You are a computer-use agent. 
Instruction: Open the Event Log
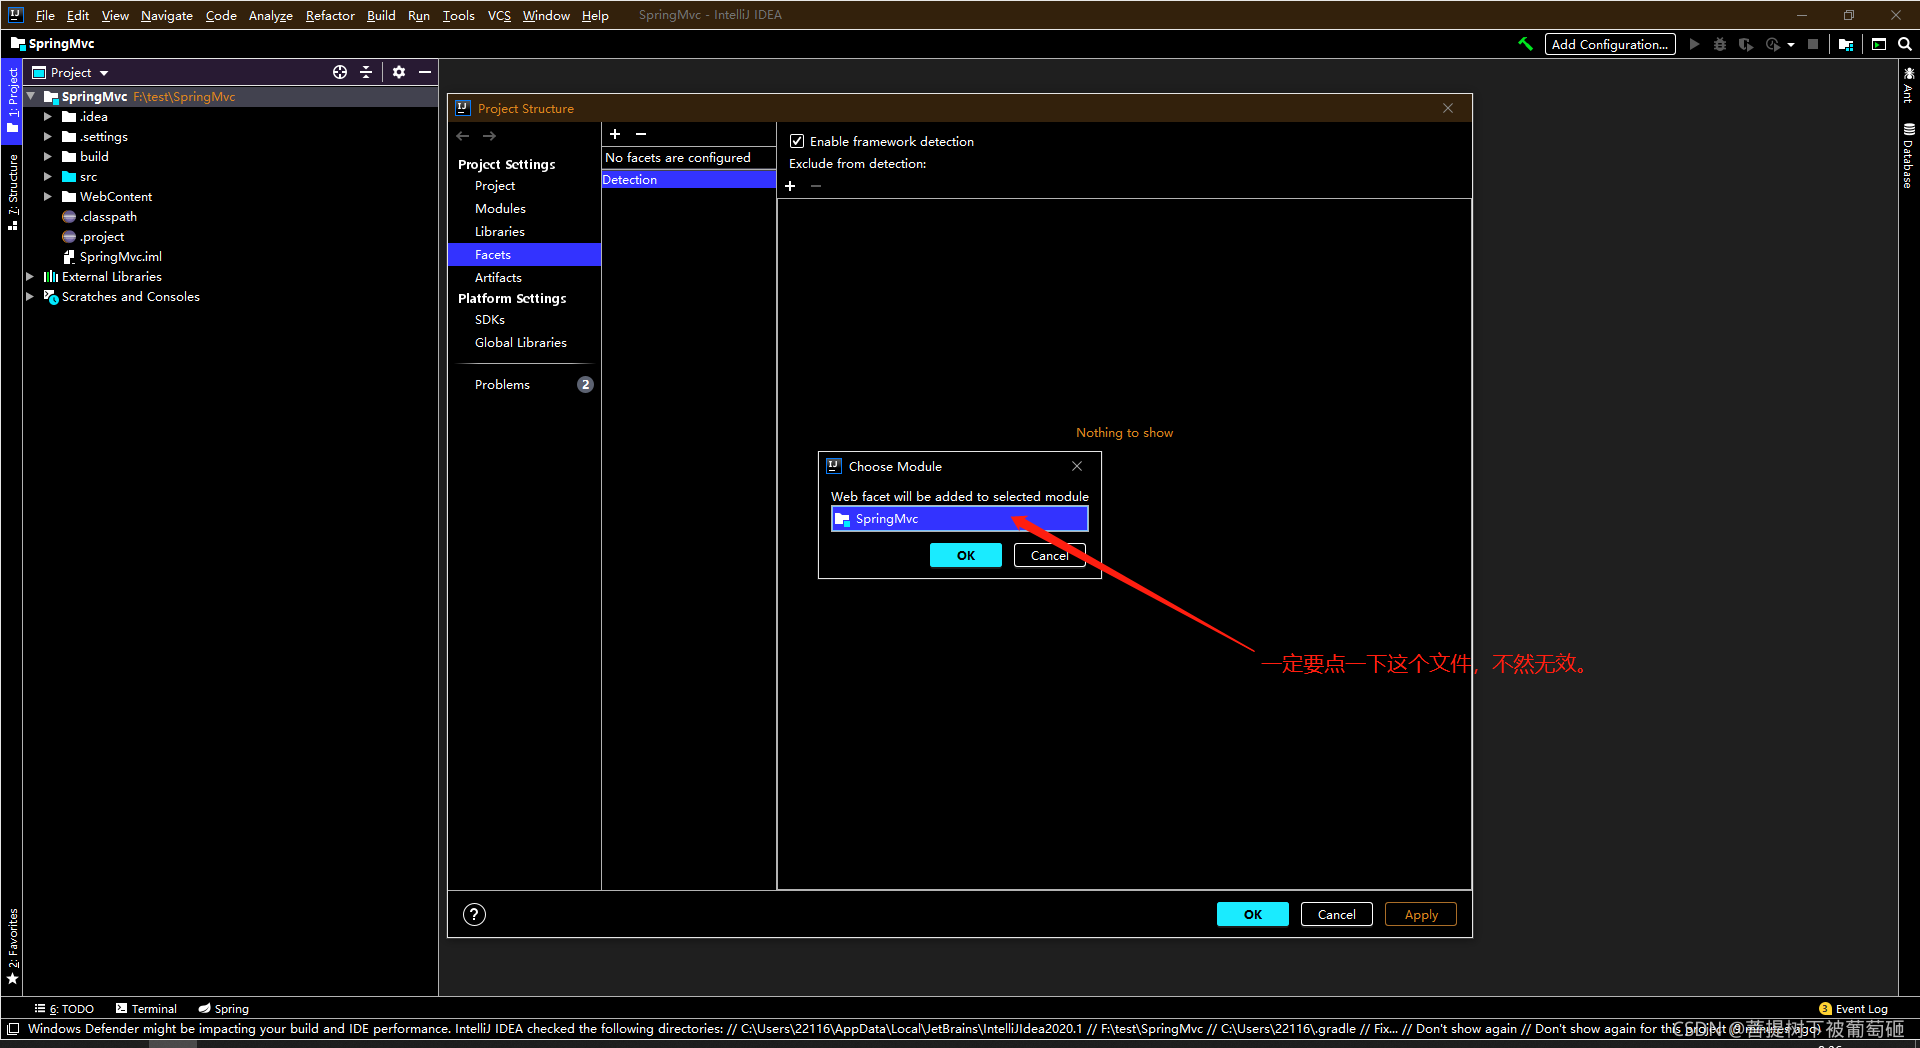(x=1854, y=1009)
